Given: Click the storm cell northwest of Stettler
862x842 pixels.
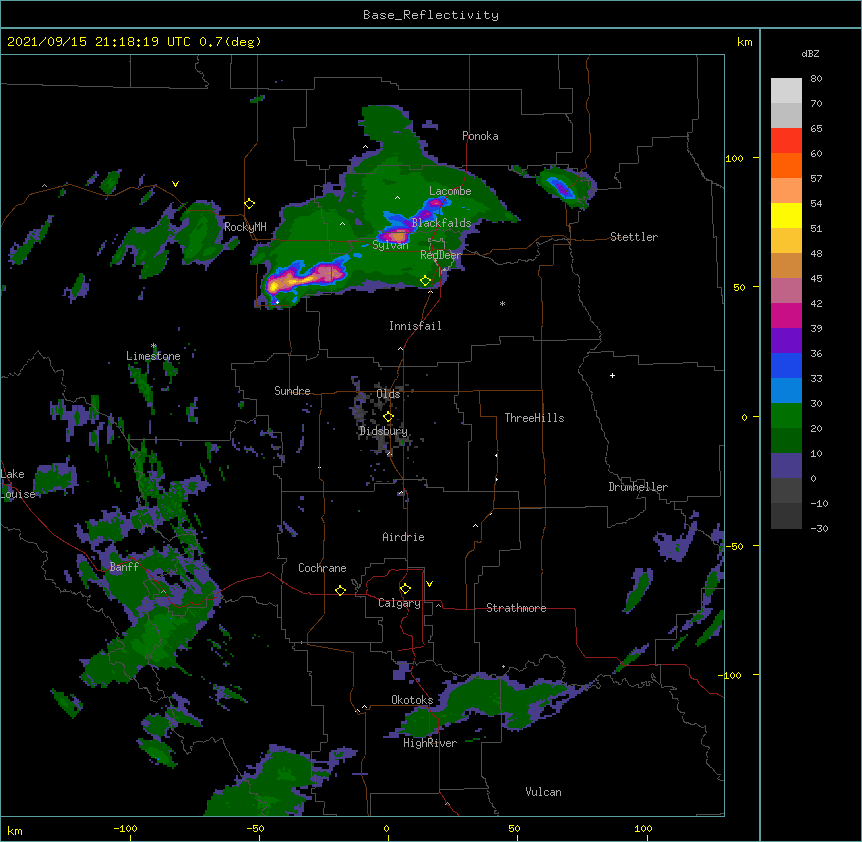Looking at the screenshot, I should 566,187.
